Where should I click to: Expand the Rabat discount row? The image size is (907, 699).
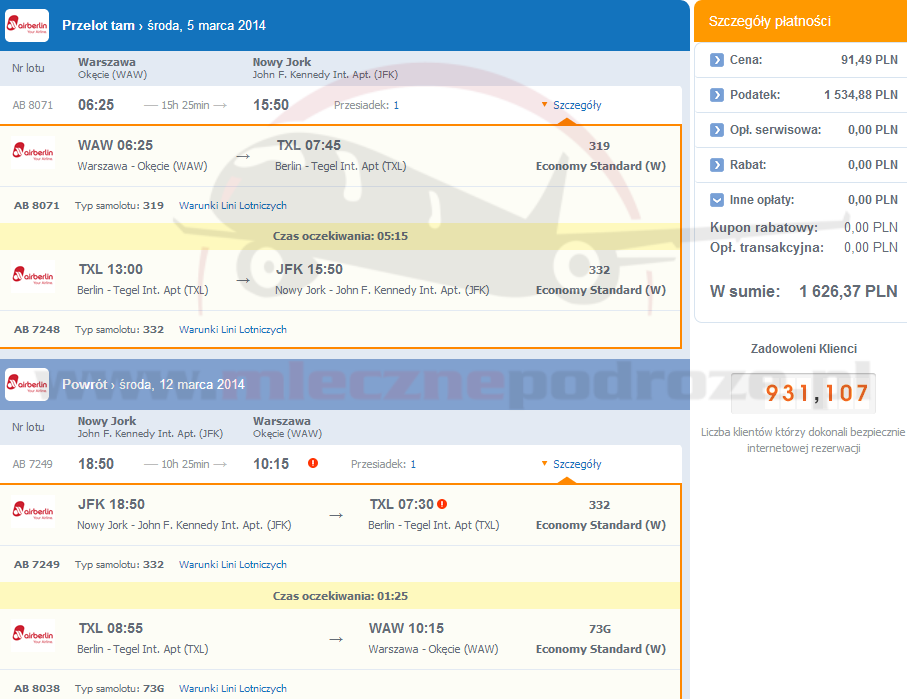717,165
